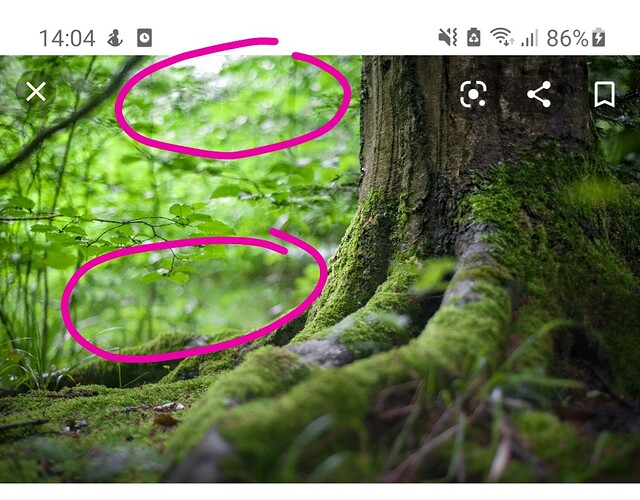Open Google Lens visual search icon
Screen dimensions: 640x500
coord(473,94)
